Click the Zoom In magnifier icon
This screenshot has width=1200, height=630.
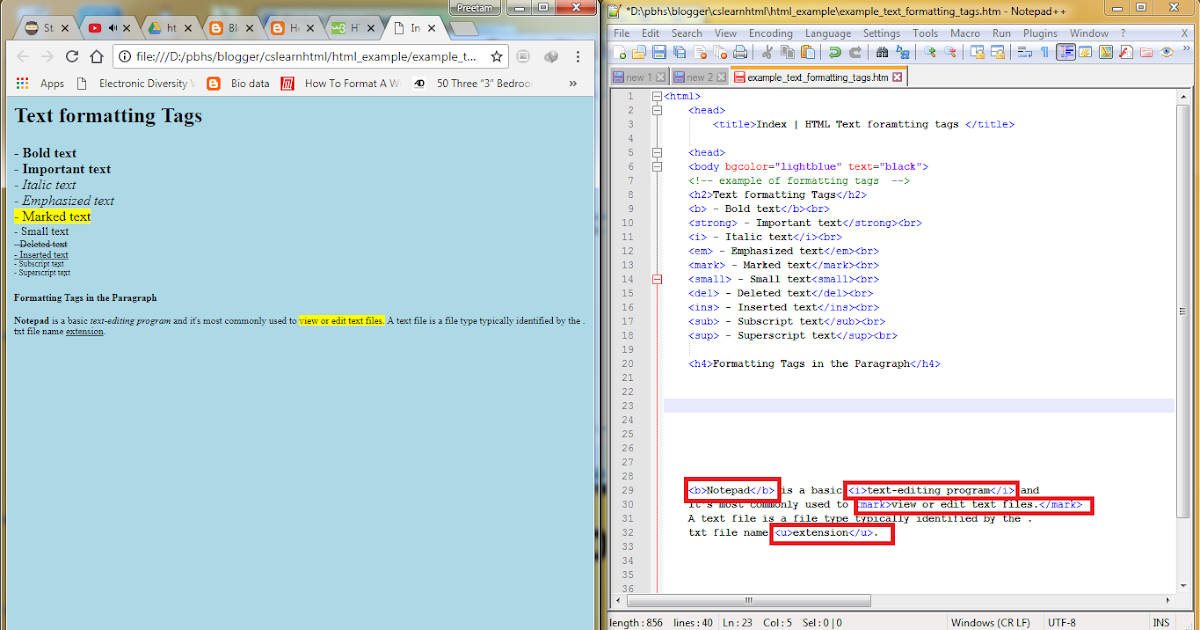click(929, 52)
